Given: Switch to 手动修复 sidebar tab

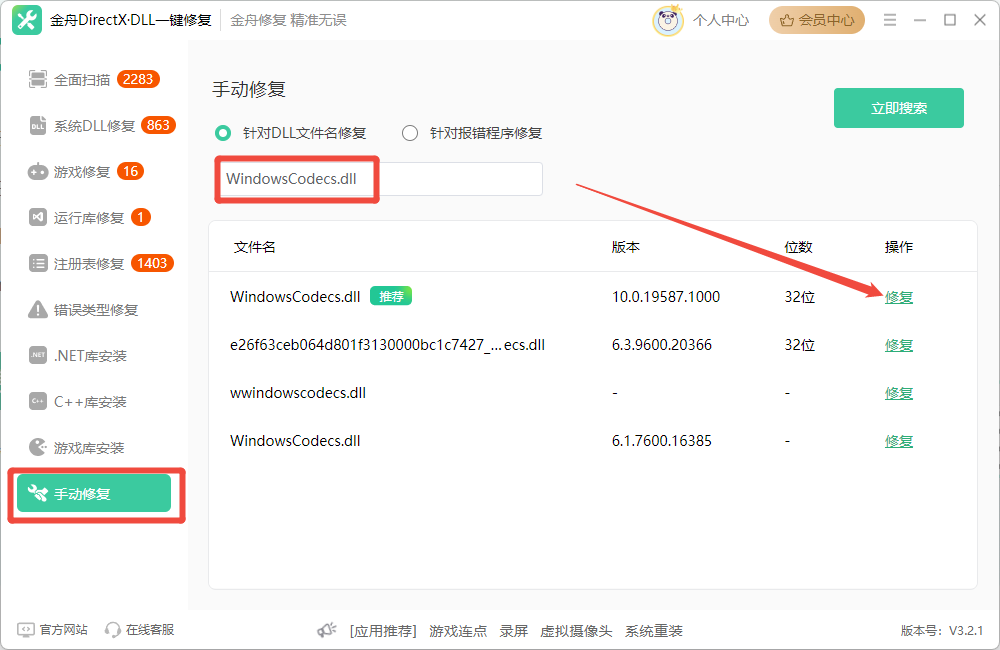Looking at the screenshot, I should [94, 494].
